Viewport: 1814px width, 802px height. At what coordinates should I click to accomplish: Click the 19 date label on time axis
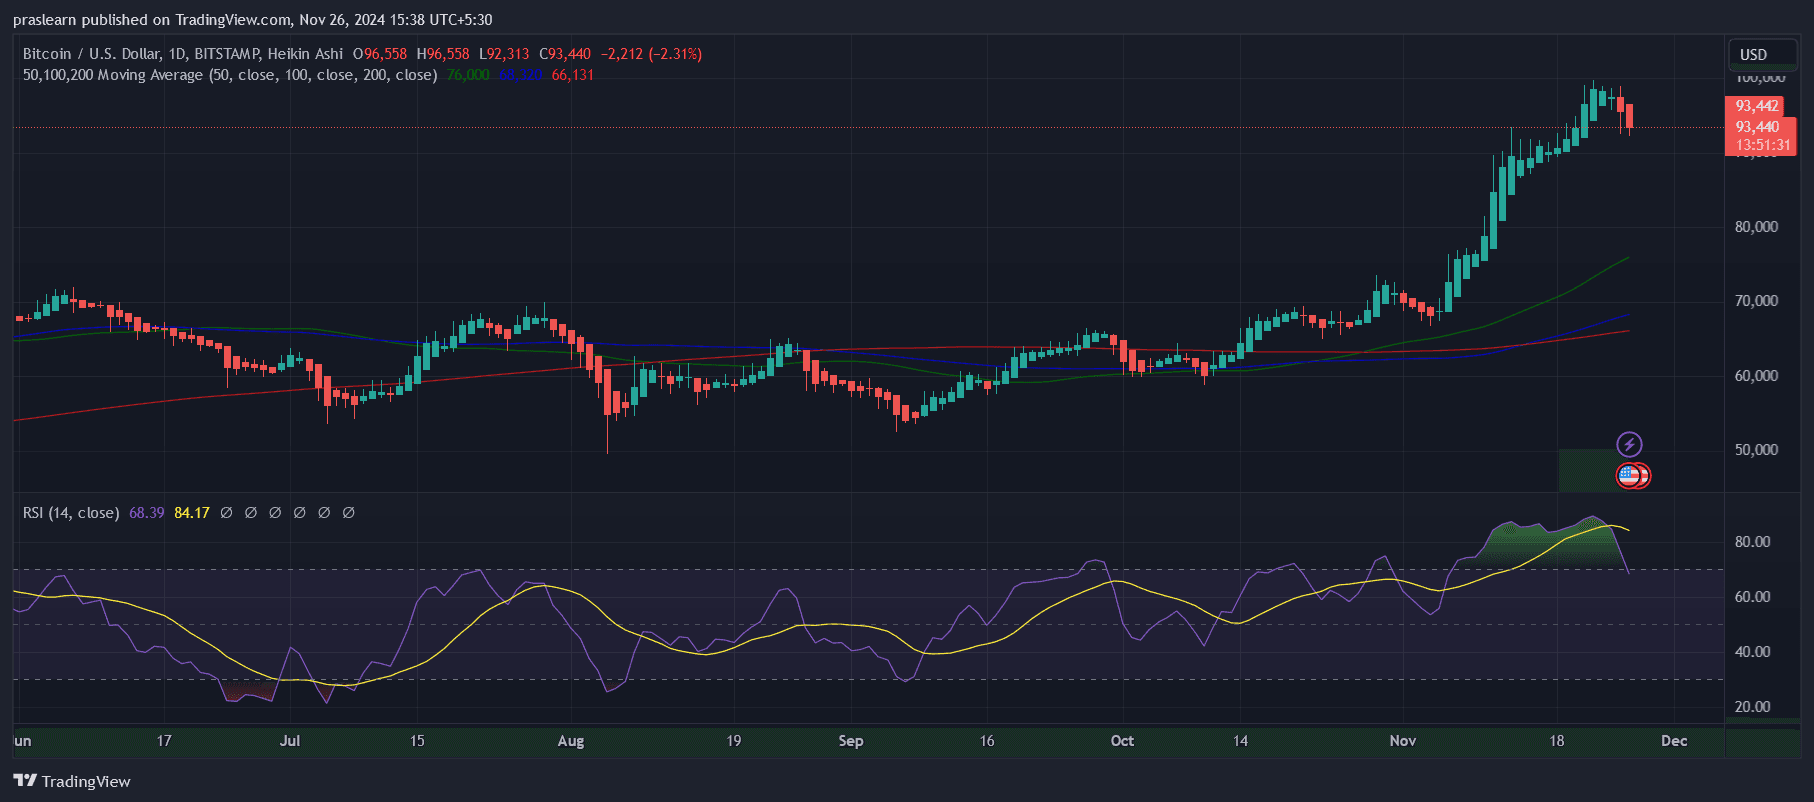tap(734, 741)
